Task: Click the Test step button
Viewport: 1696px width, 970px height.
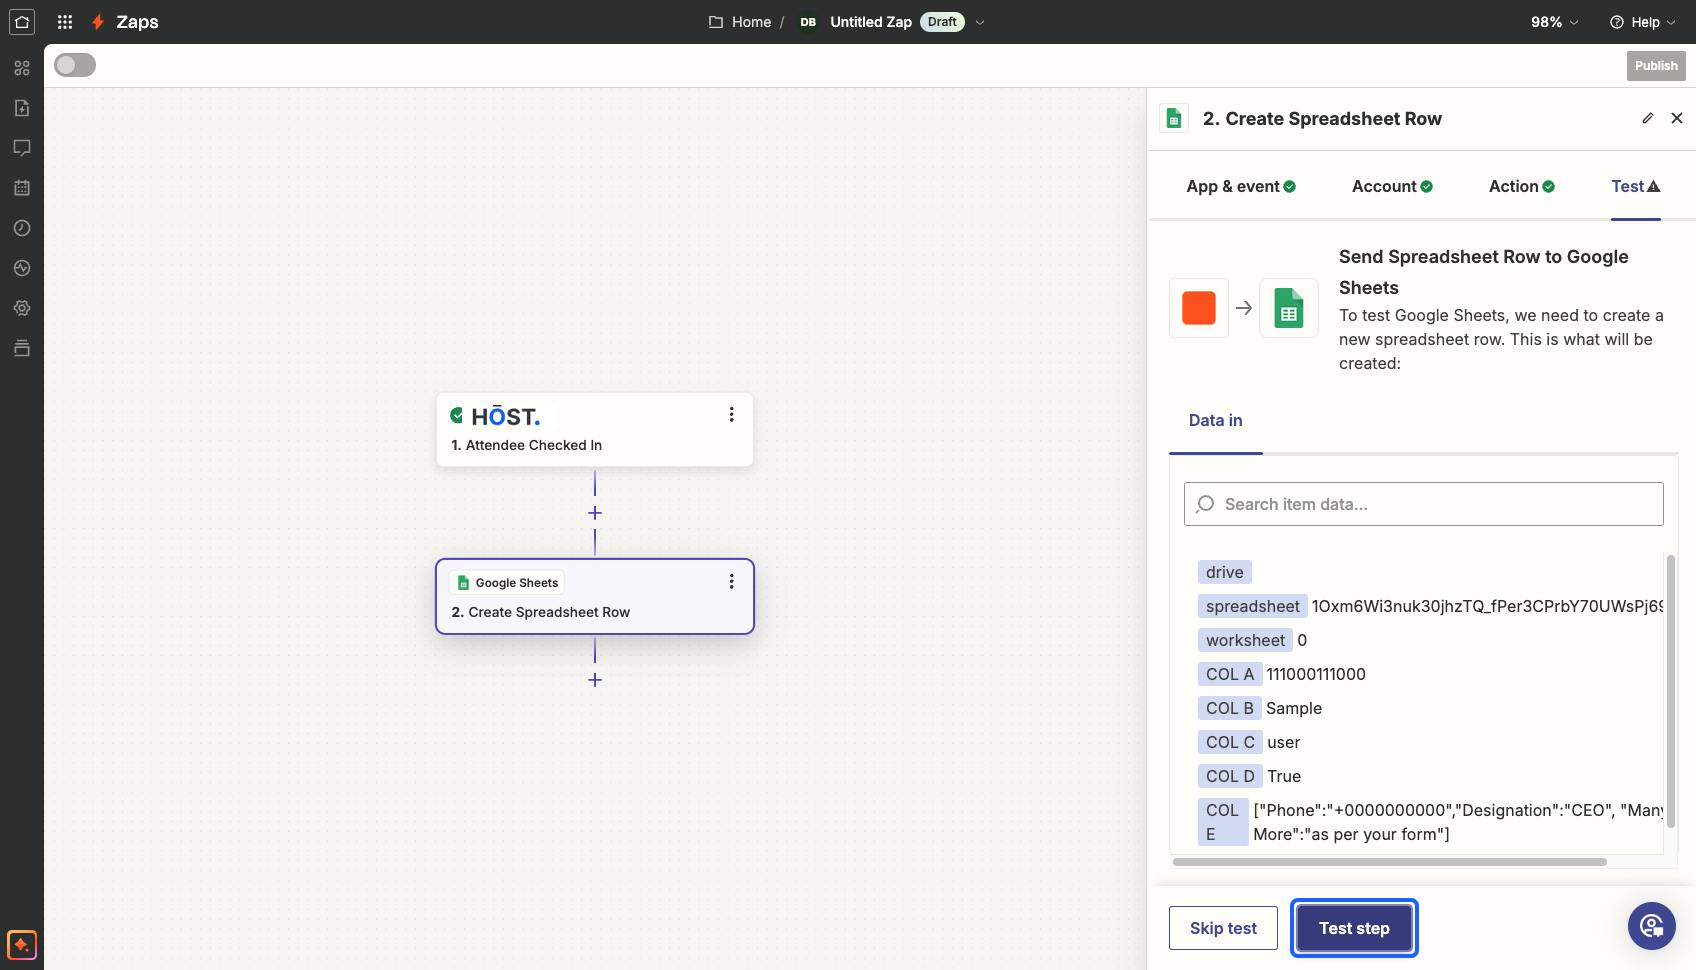Action: click(1354, 928)
